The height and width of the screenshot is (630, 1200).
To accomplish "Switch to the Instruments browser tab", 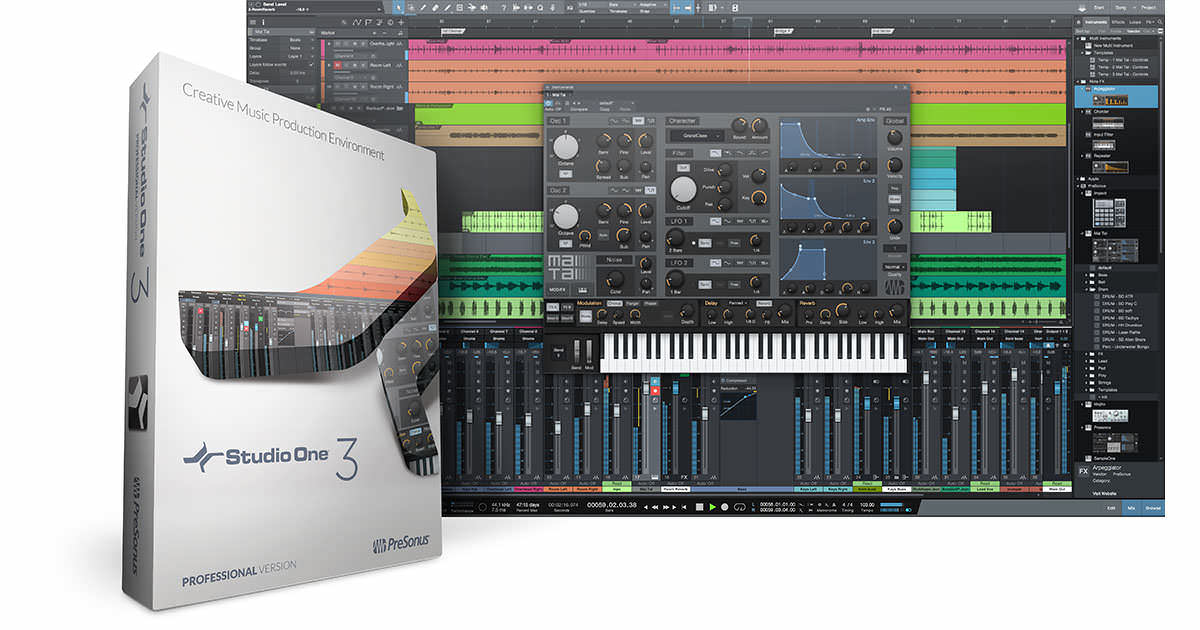I will coord(1094,21).
